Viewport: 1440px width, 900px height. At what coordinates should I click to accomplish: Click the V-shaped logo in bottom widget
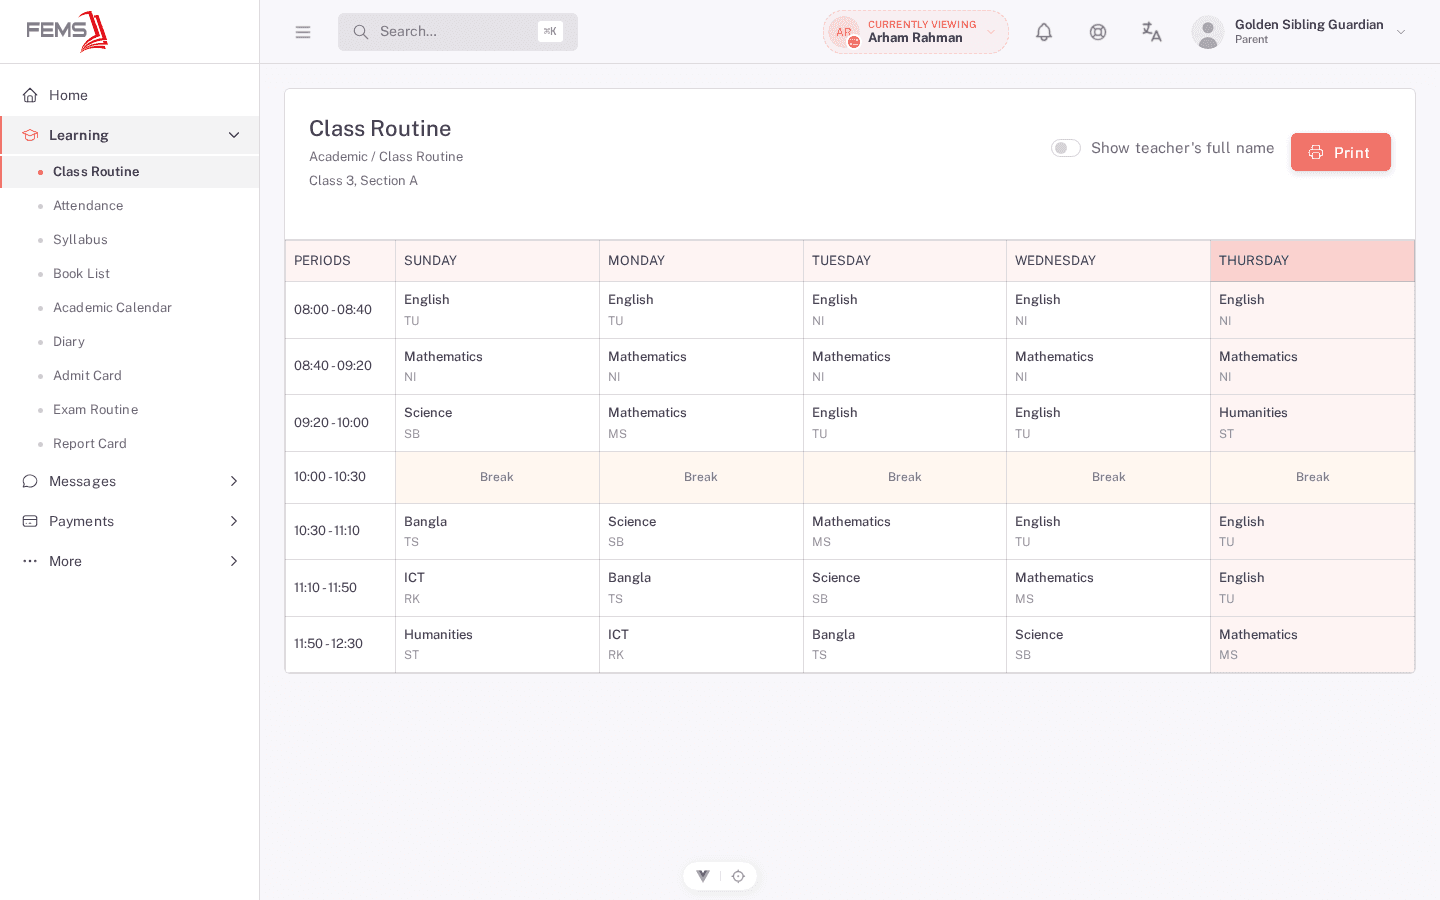point(703,876)
